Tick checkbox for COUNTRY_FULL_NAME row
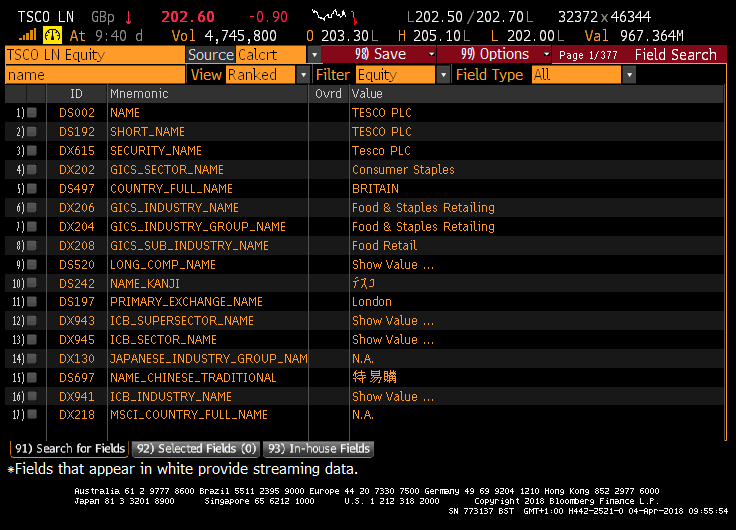The height and width of the screenshot is (530, 736). pos(32,188)
